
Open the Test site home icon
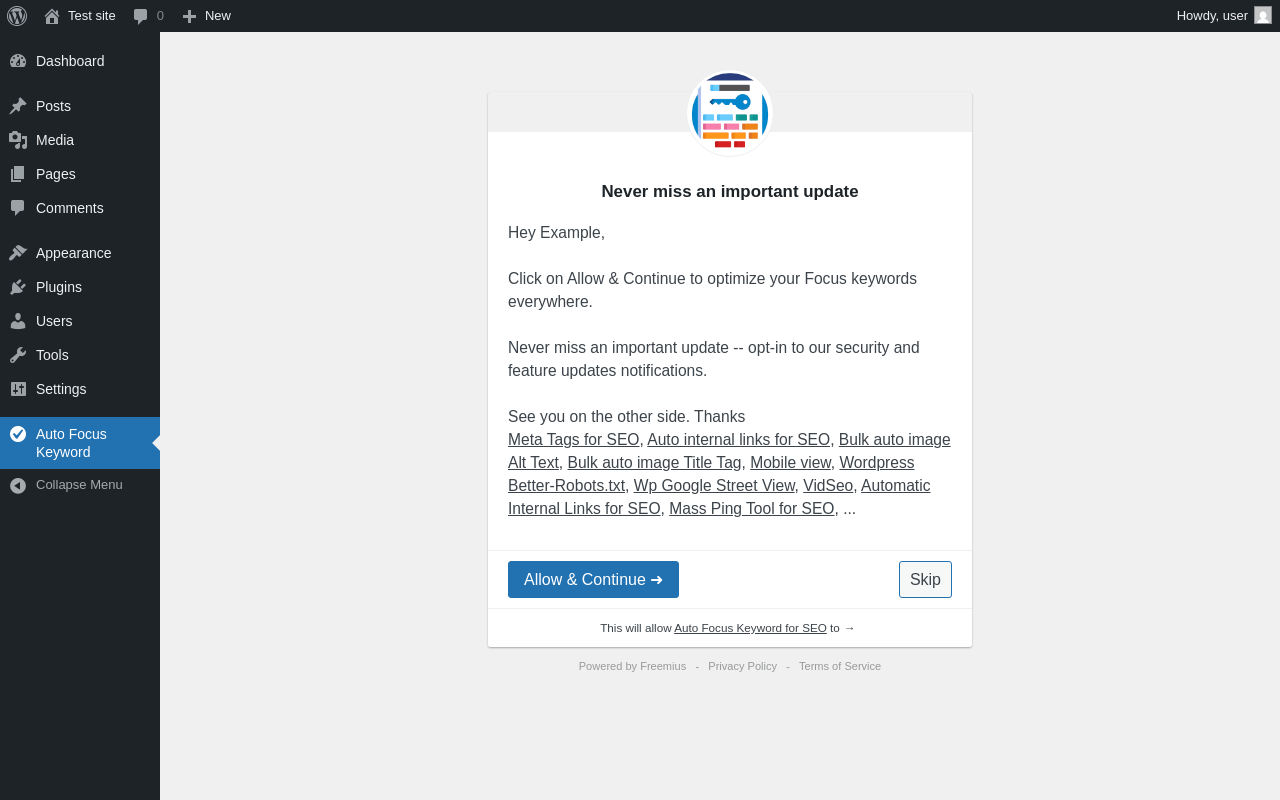[x=52, y=16]
